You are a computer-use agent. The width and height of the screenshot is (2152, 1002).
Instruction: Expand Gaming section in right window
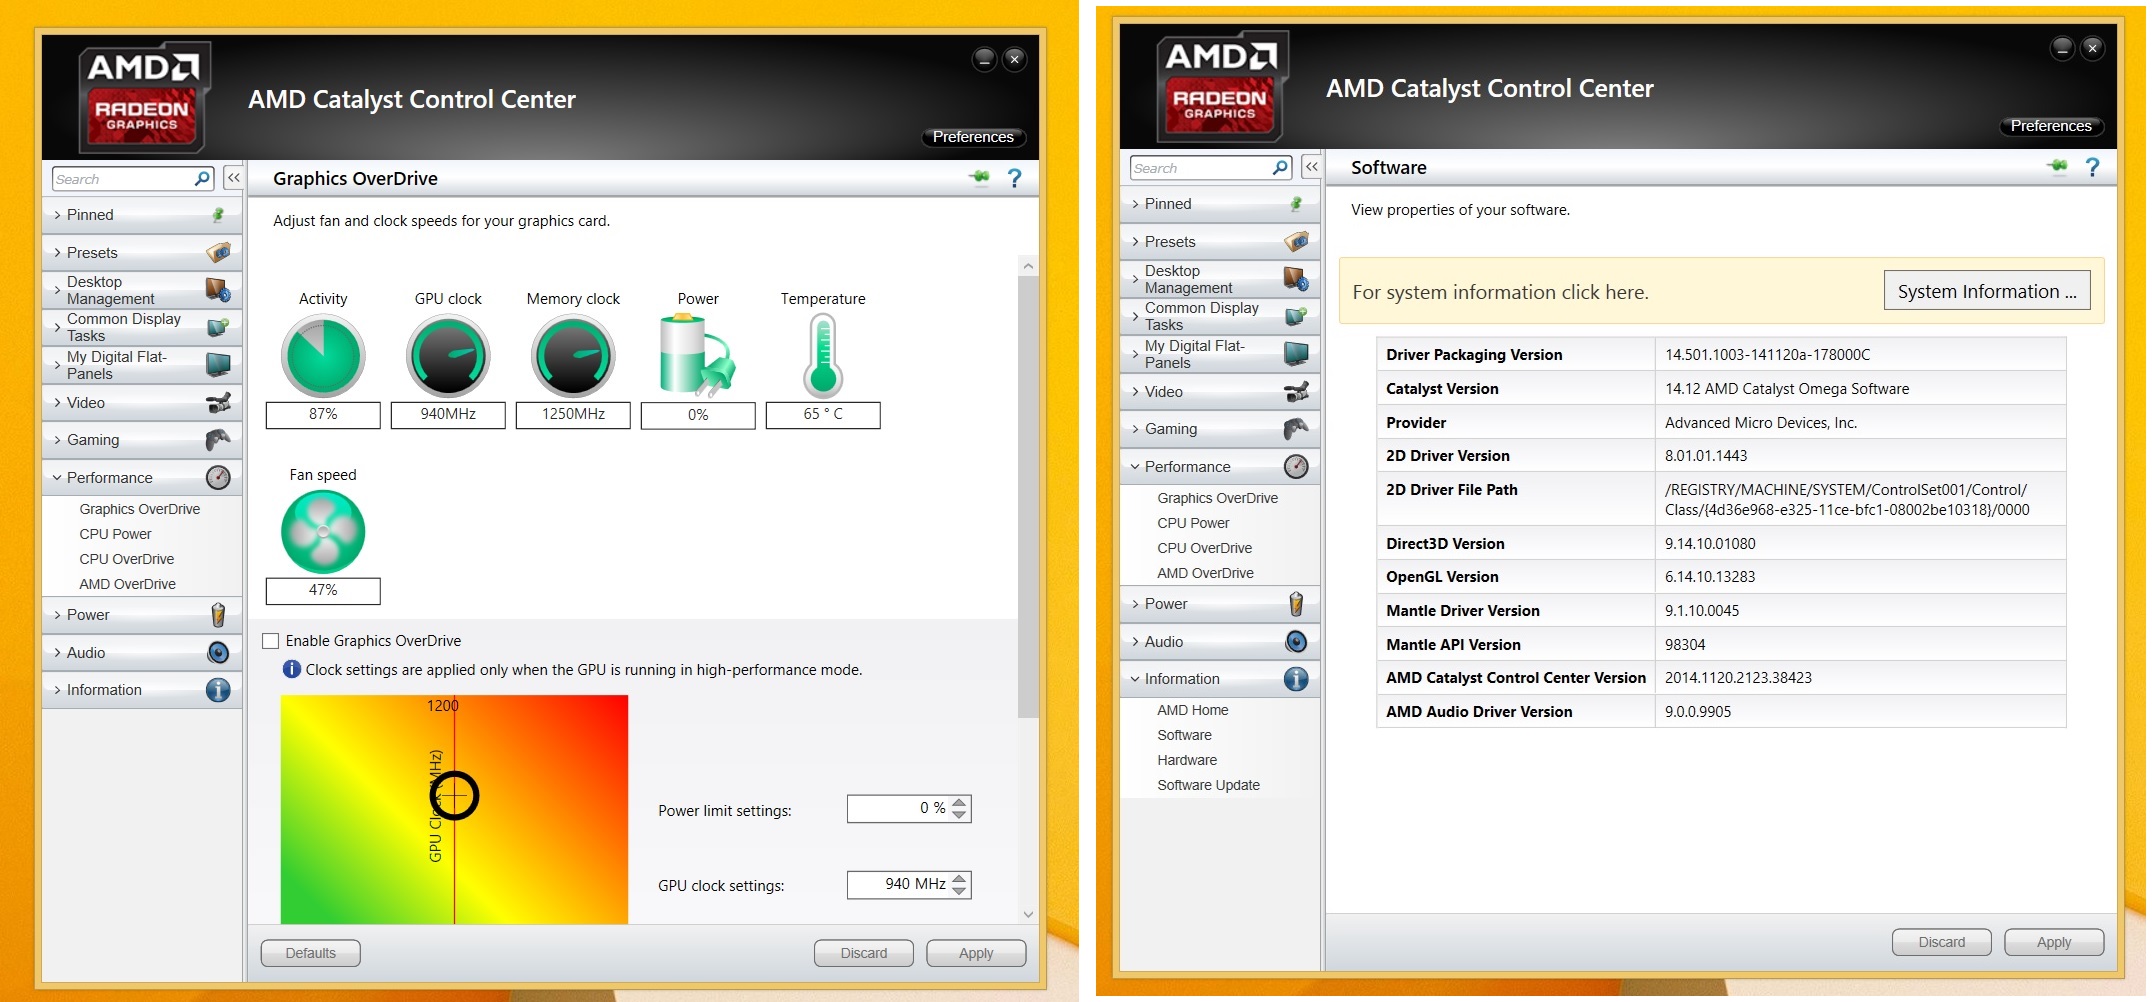pyautogui.click(x=1219, y=429)
